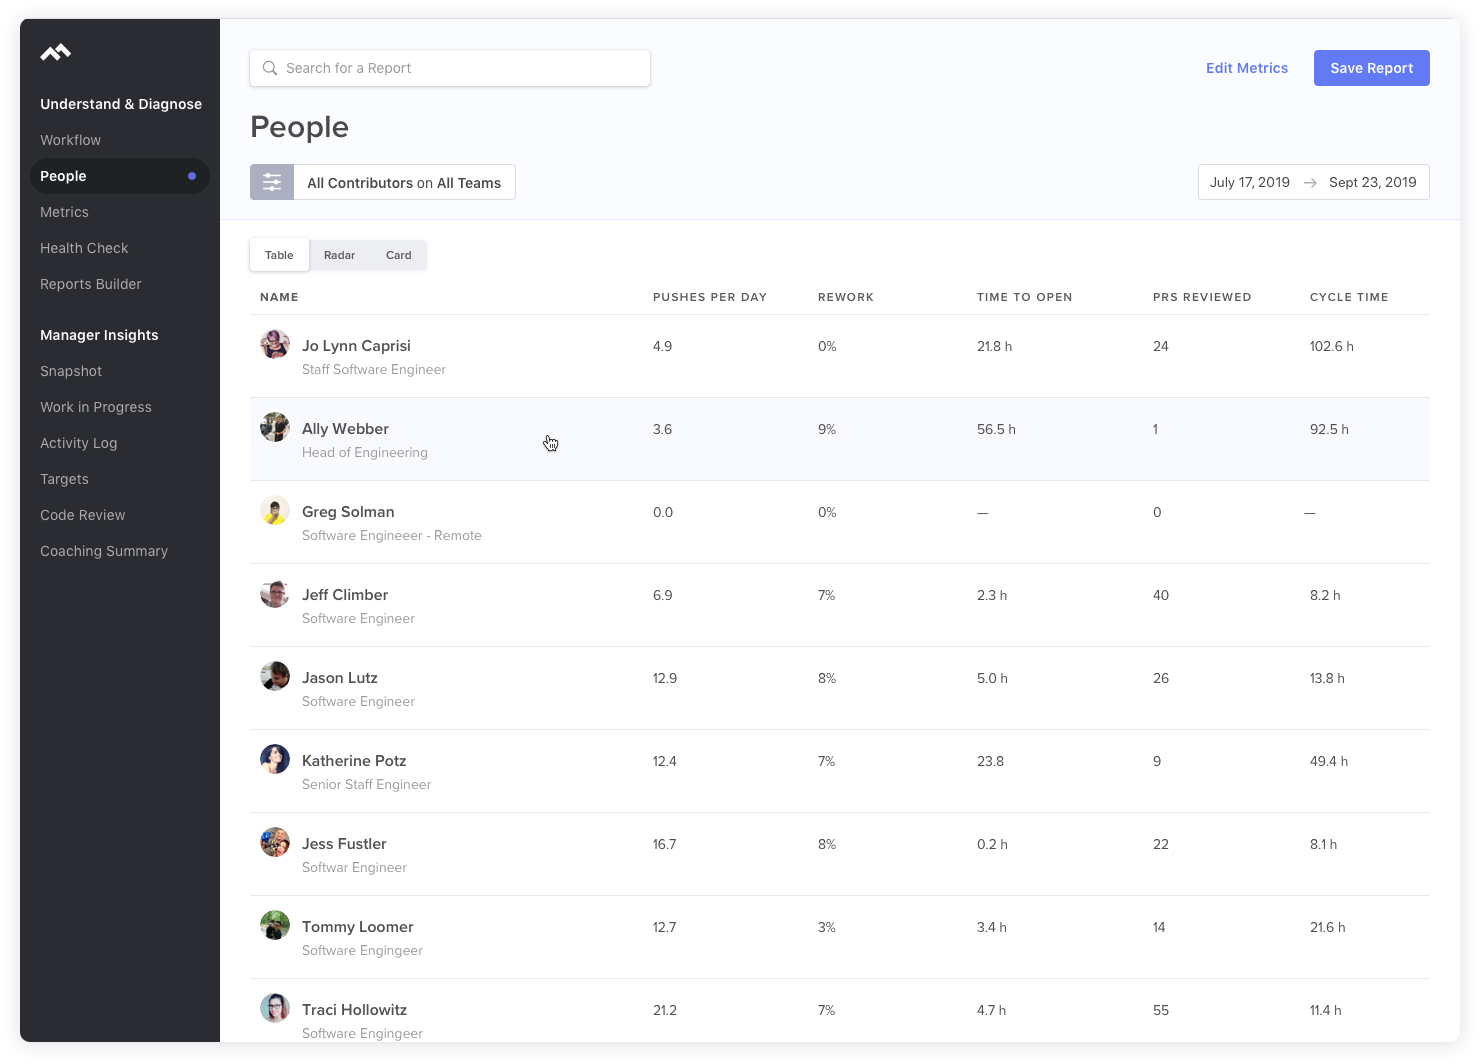This screenshot has height=1064, width=1480.
Task: Open Katherine Potz's name link
Action: tap(354, 761)
